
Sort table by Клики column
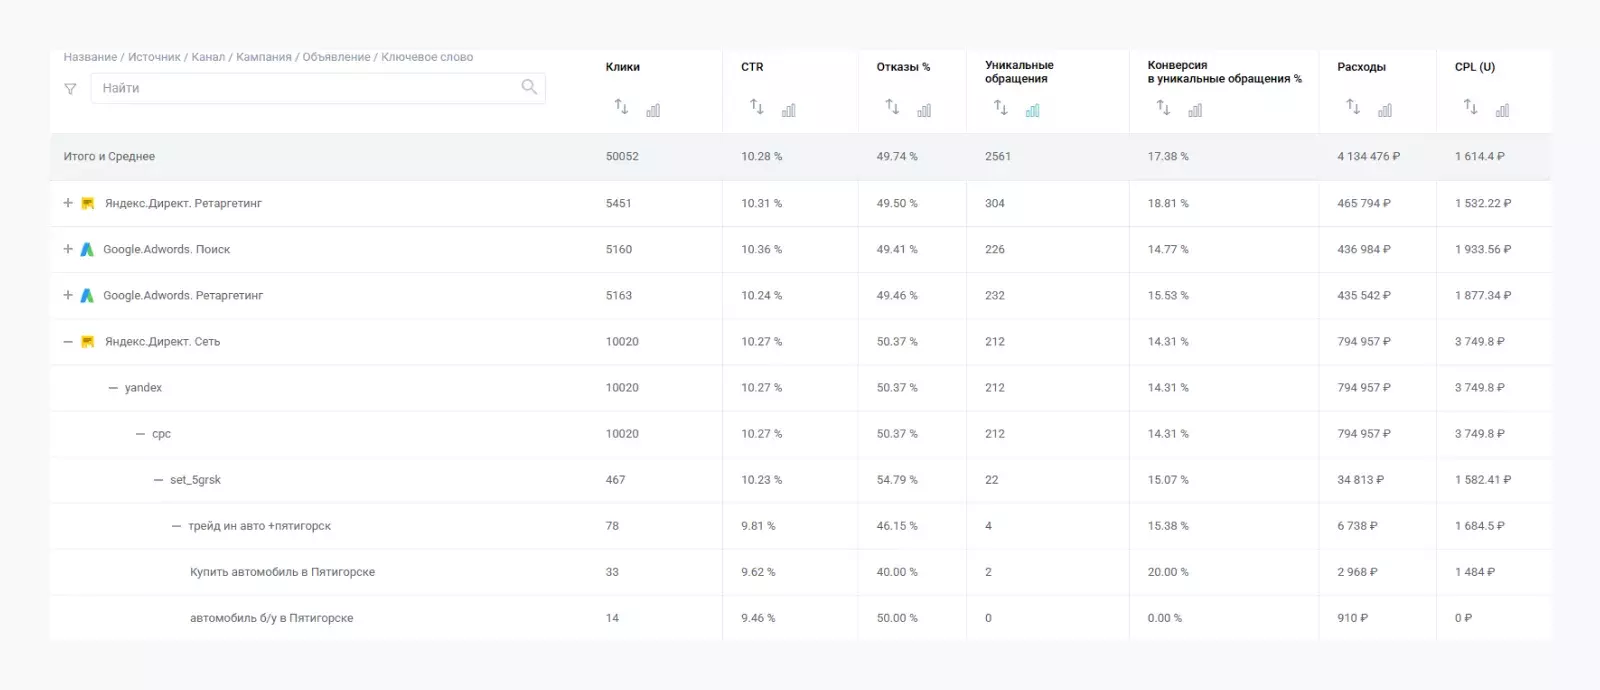tap(621, 107)
